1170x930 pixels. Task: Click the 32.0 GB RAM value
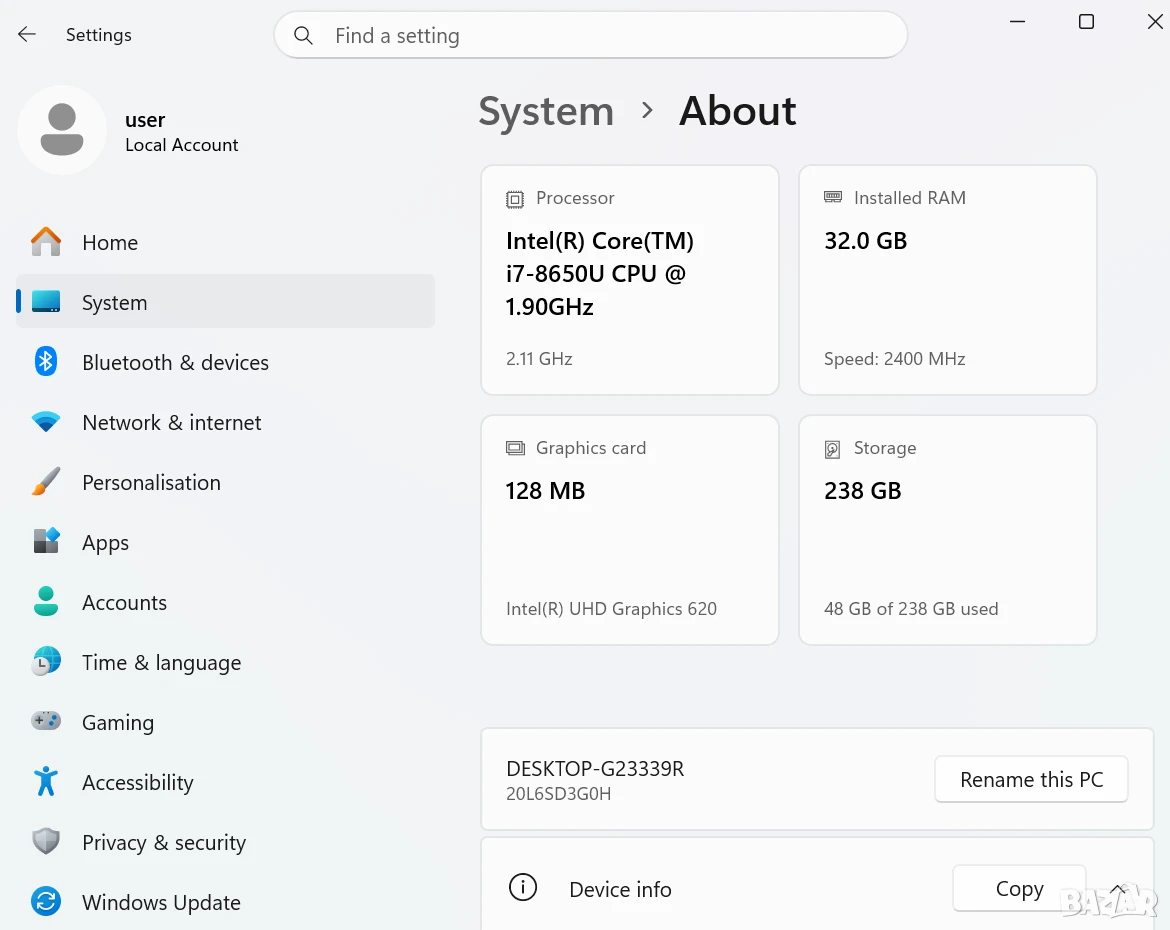866,241
